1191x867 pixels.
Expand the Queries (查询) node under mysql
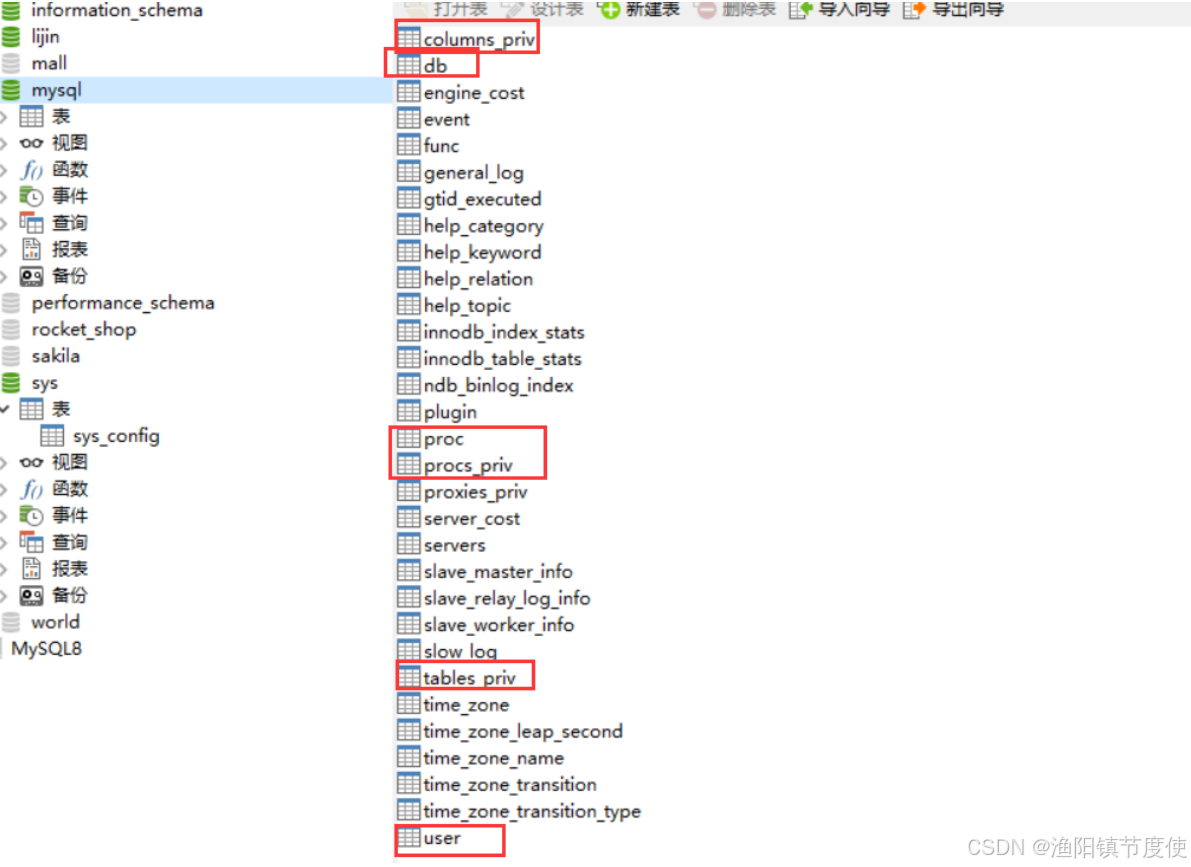coord(5,223)
